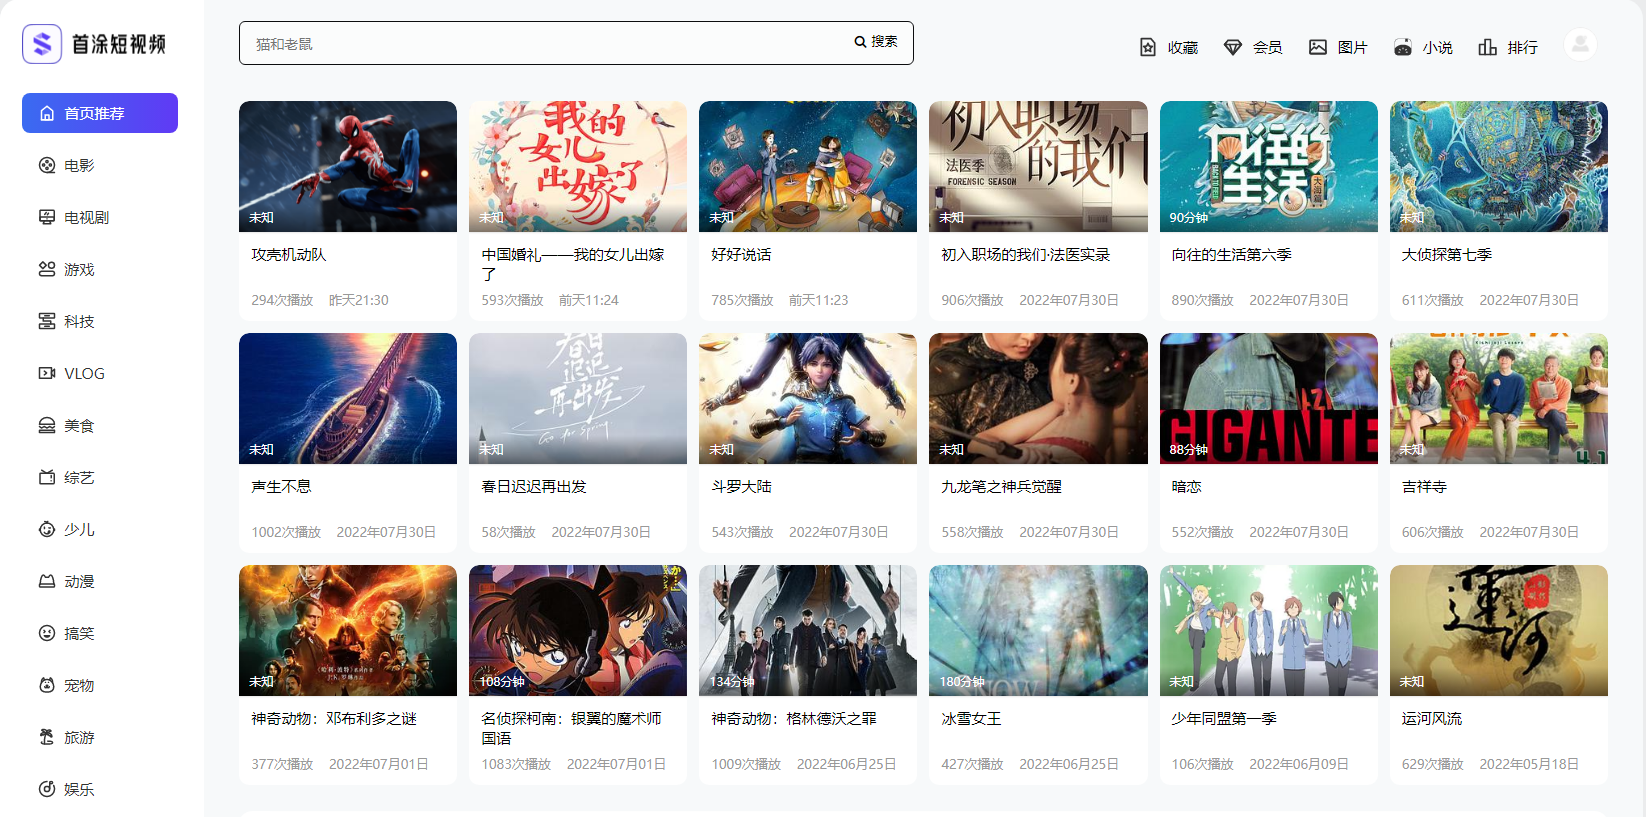Open 春日迟迟再出发 video thumbnail
The height and width of the screenshot is (817, 1646).
click(x=578, y=398)
